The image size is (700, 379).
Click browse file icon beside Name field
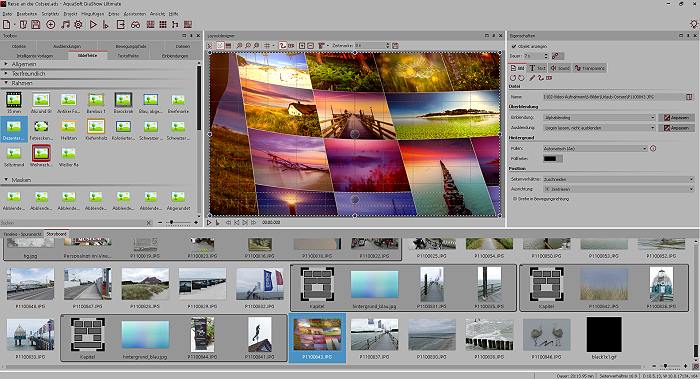tap(689, 96)
